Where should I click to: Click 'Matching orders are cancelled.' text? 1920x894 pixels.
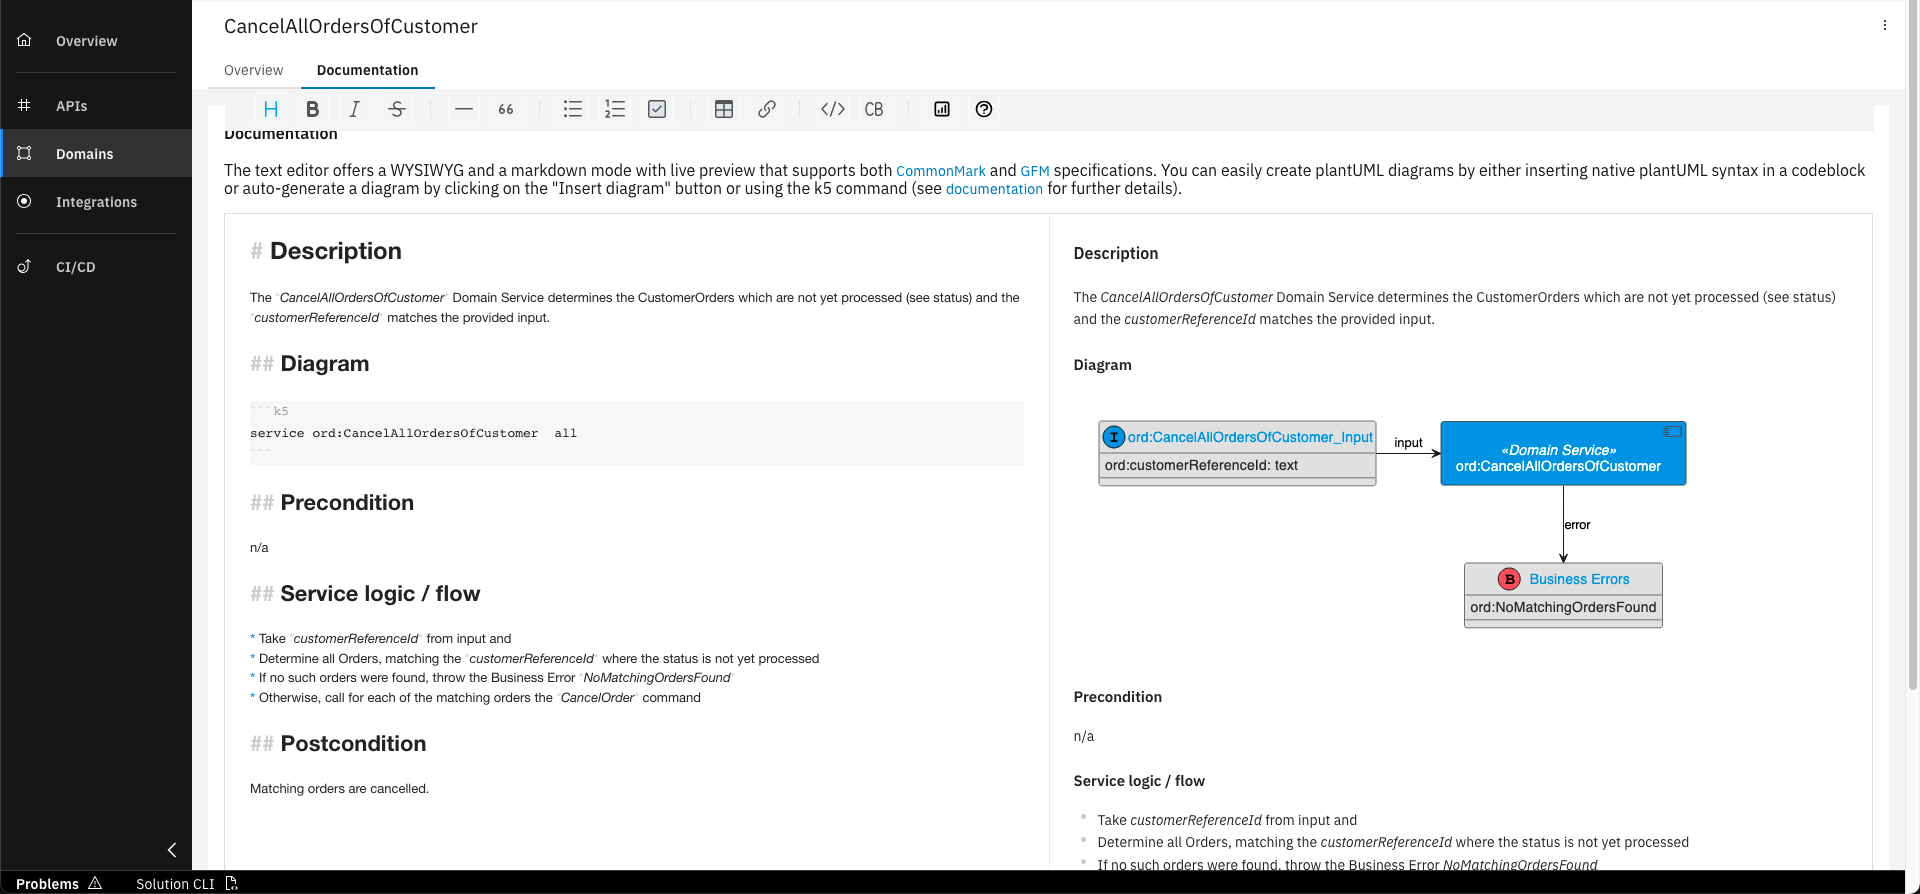pyautogui.click(x=339, y=789)
